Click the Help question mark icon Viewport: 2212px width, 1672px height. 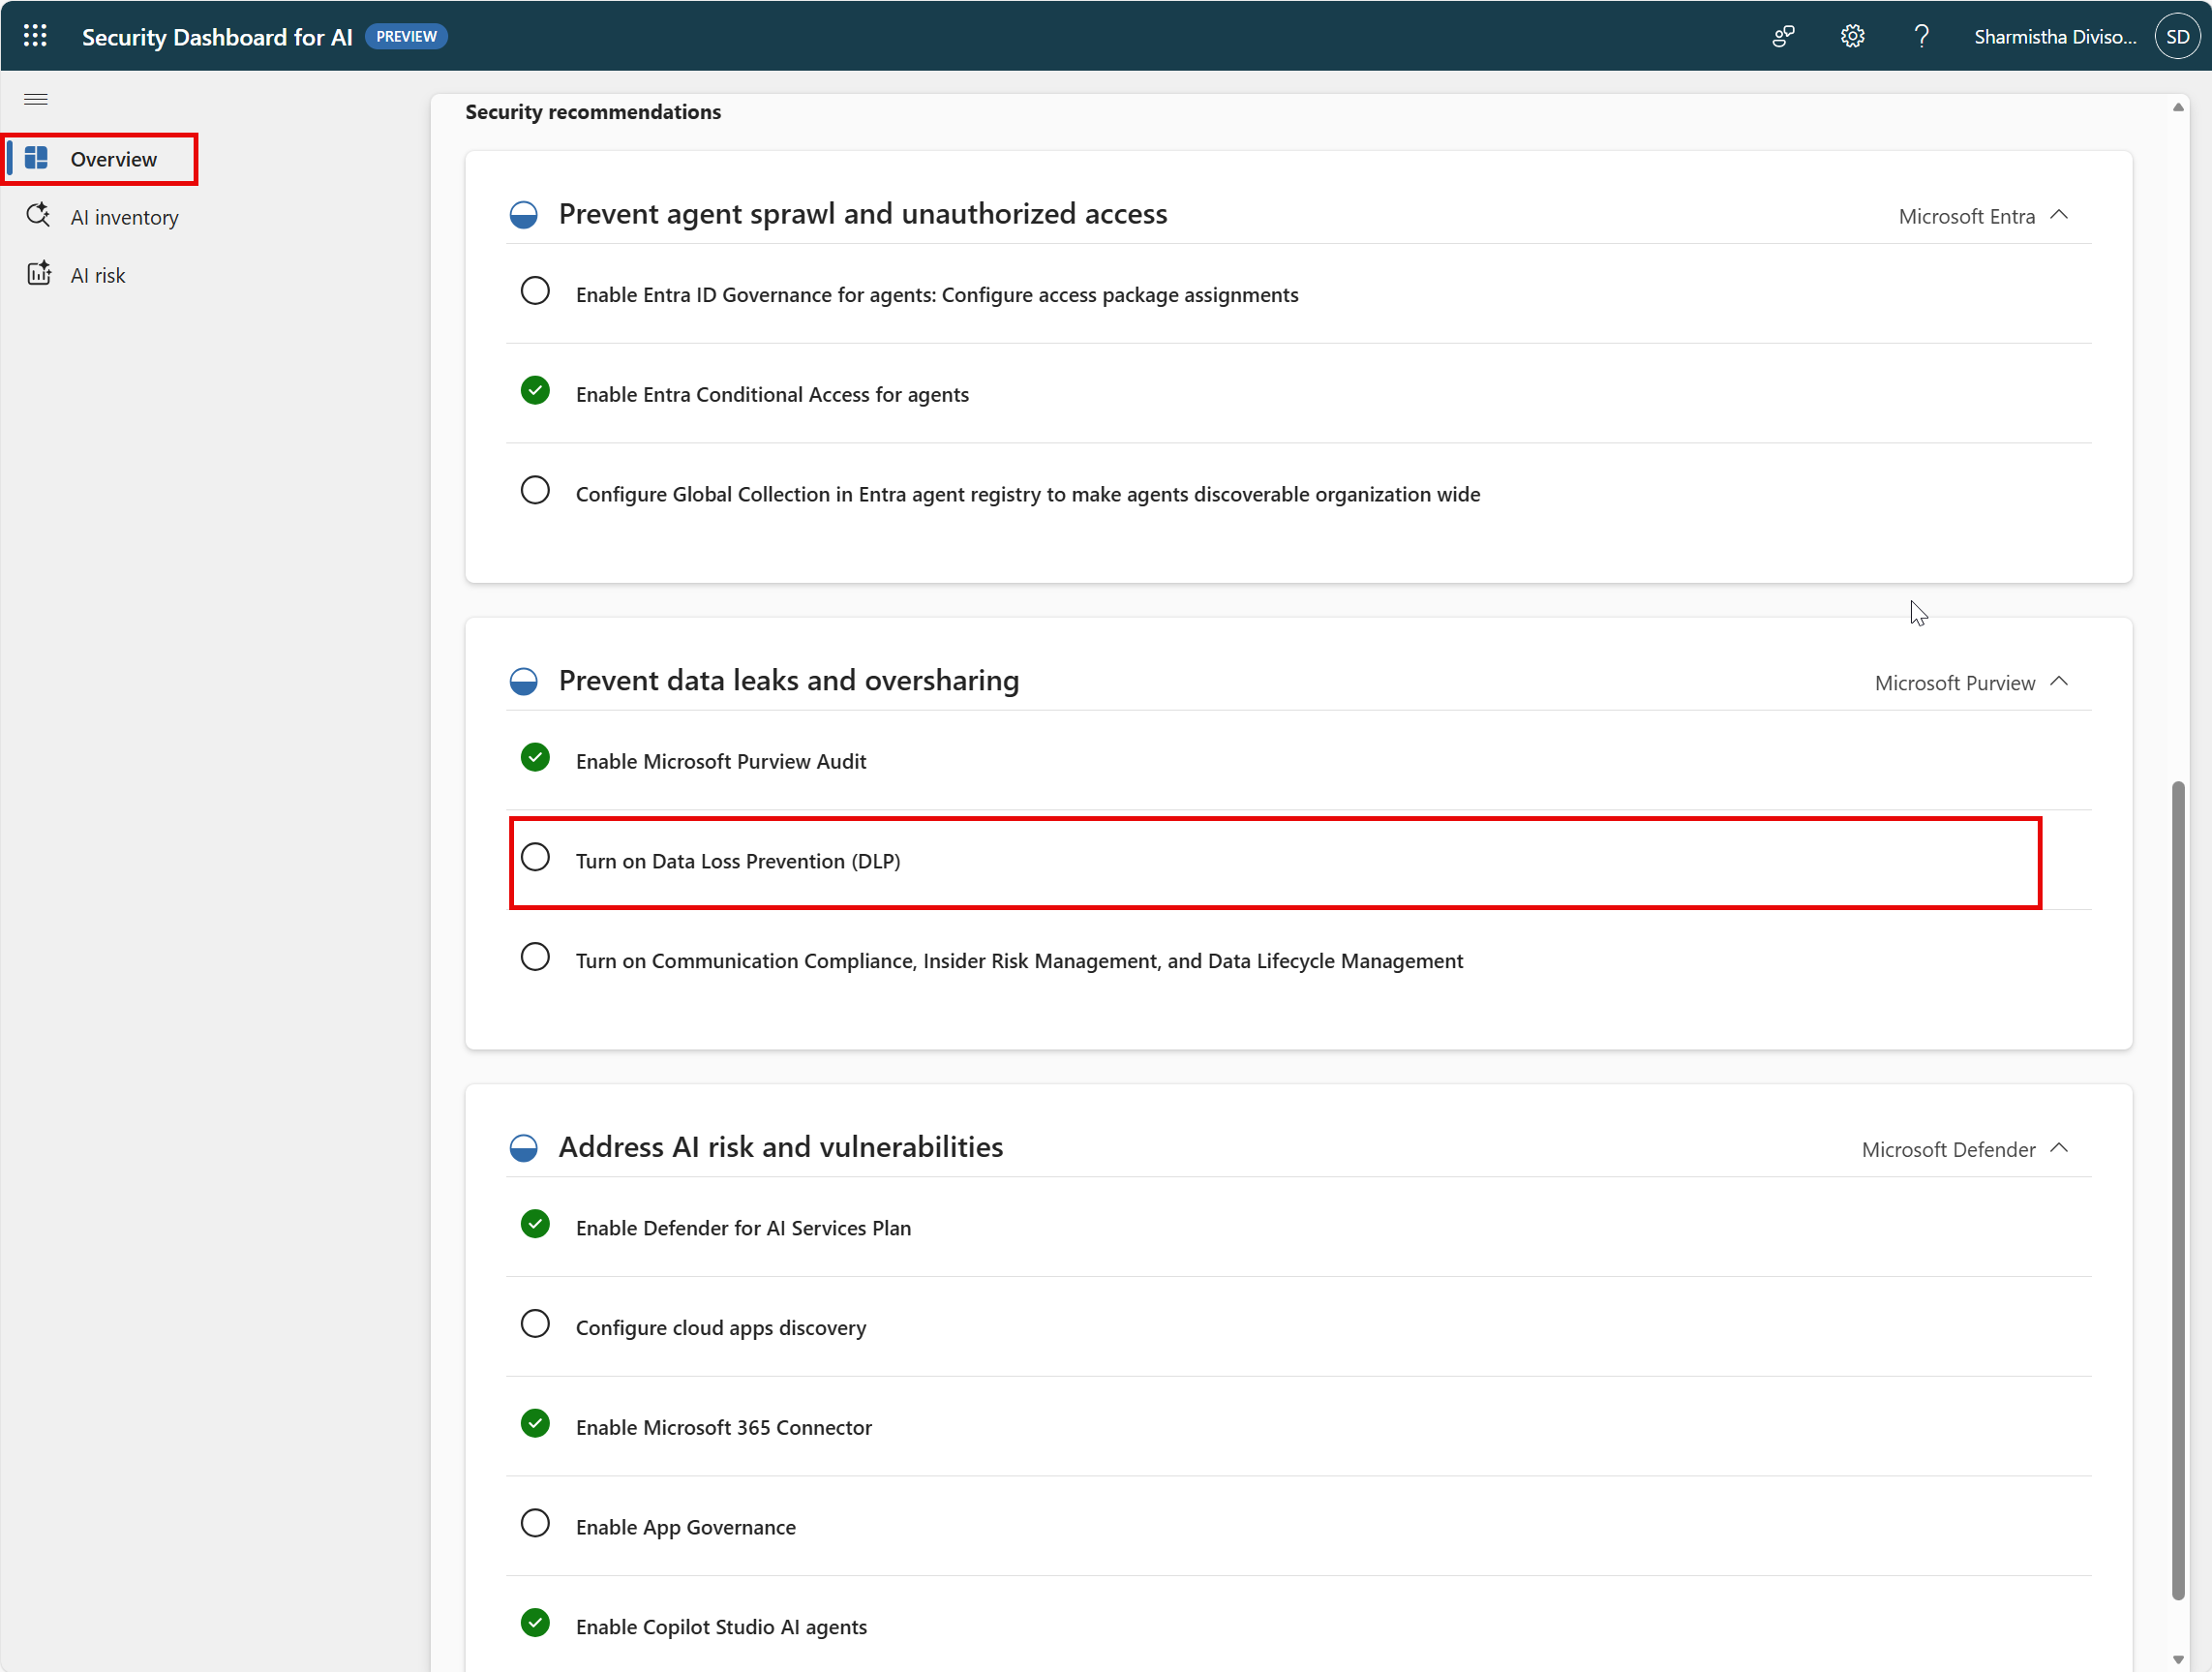(x=1921, y=36)
